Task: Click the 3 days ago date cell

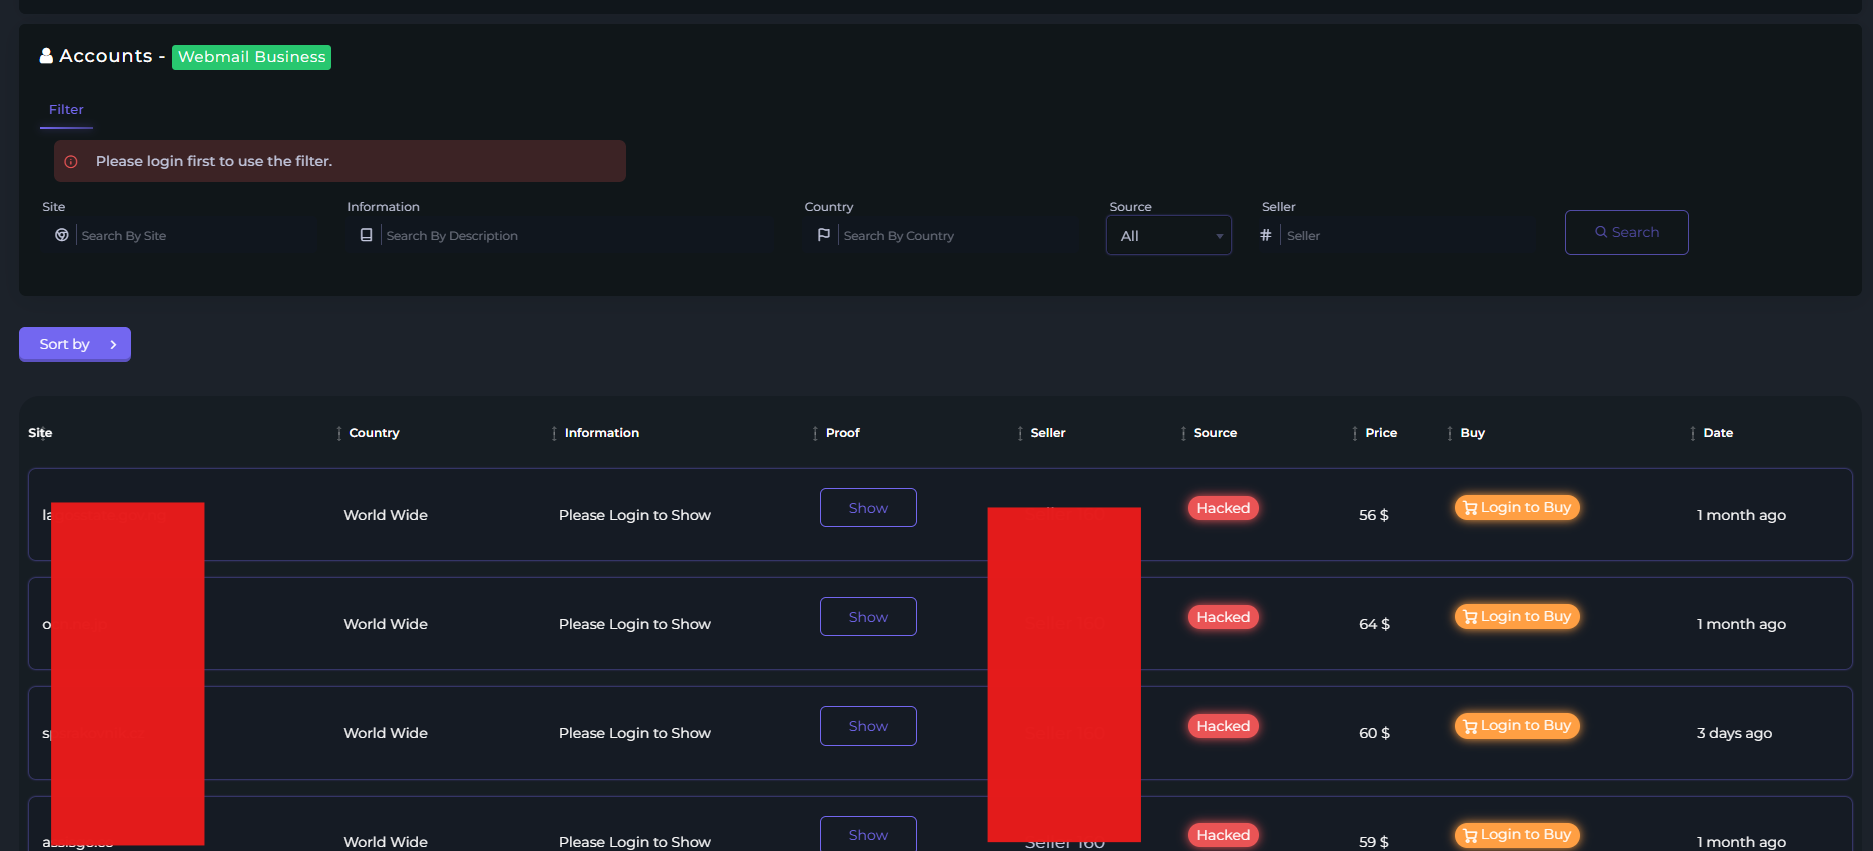Action: [1734, 733]
